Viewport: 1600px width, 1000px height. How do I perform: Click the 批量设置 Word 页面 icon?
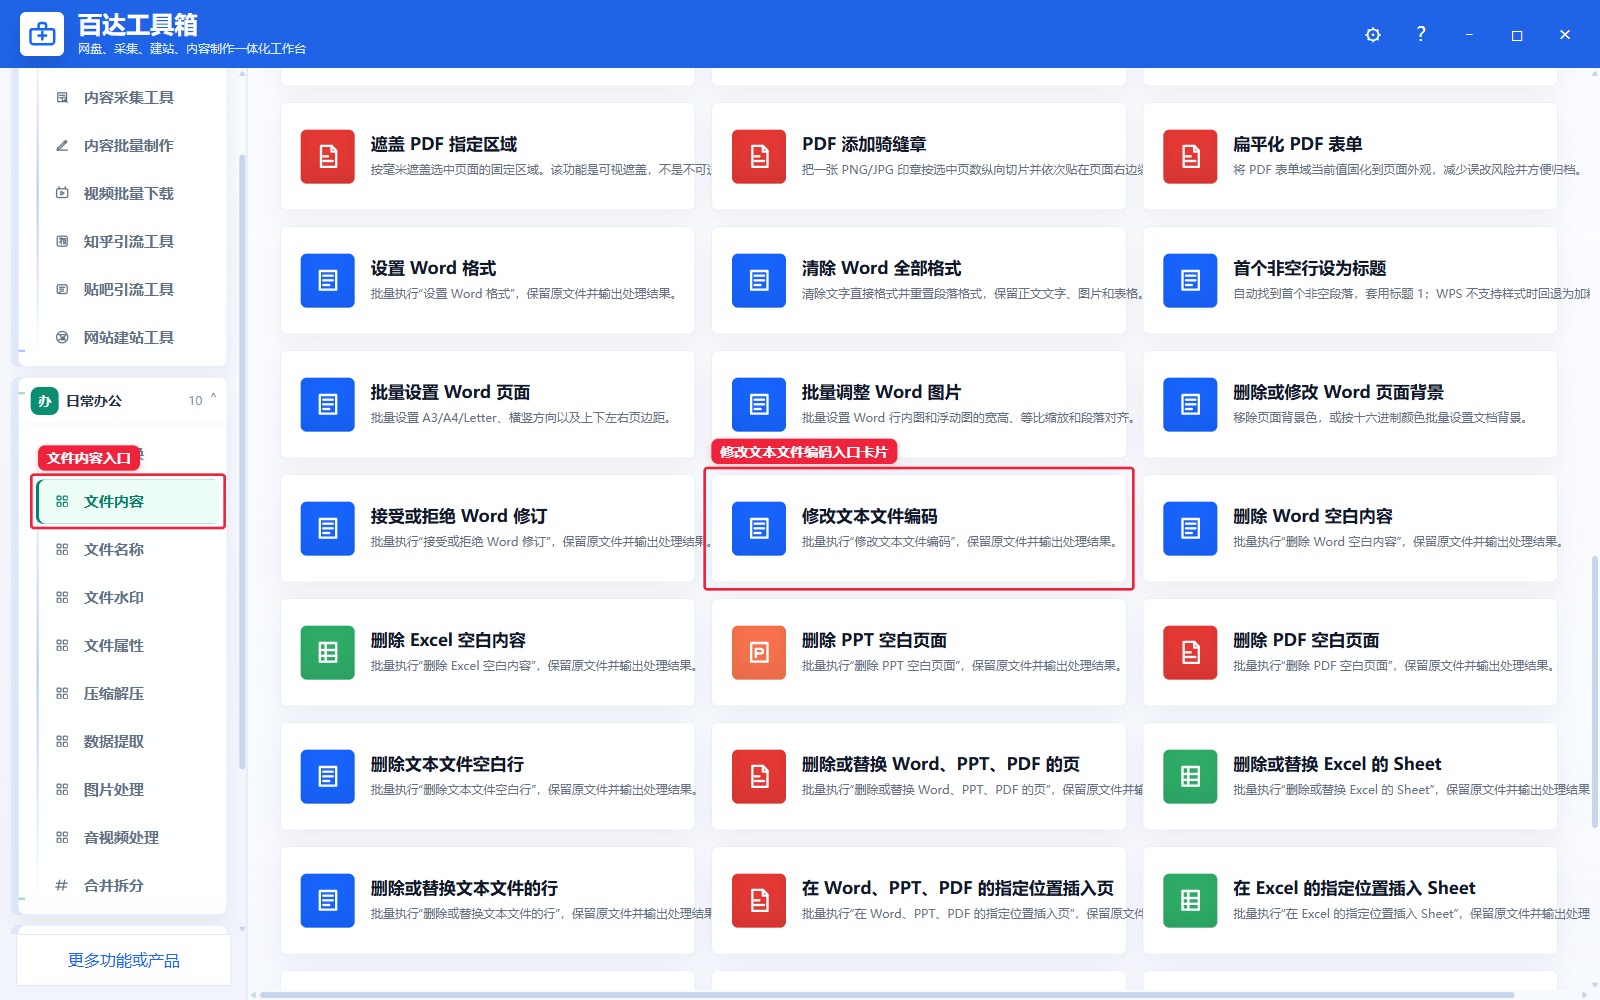pyautogui.click(x=328, y=405)
